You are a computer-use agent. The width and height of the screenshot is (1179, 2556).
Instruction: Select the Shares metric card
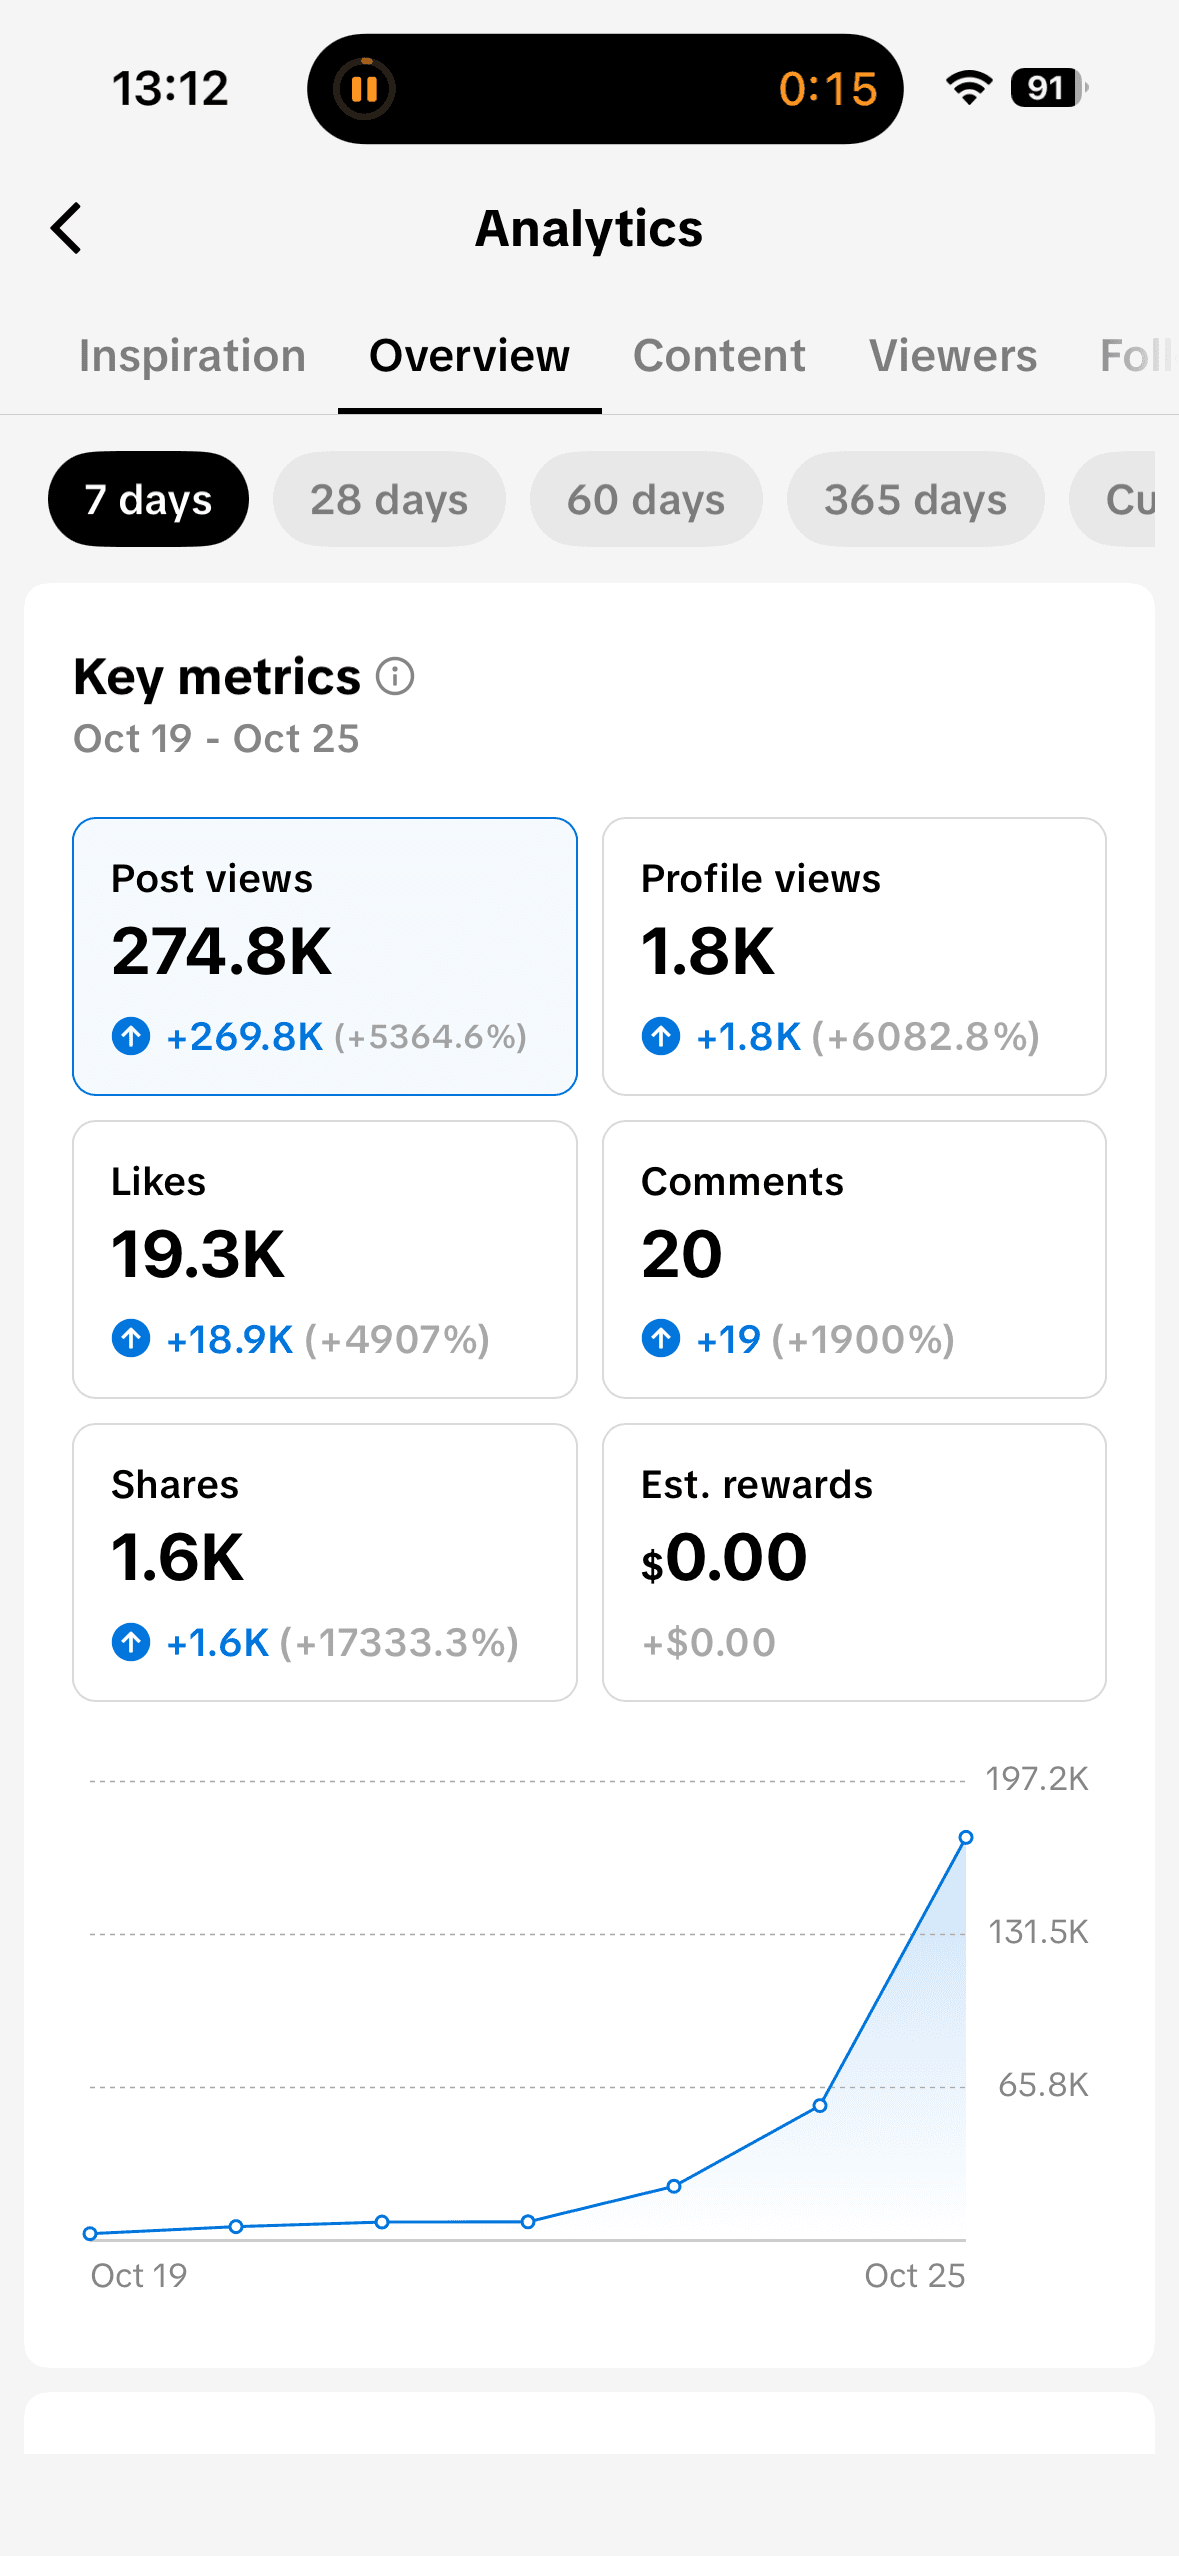(325, 1562)
